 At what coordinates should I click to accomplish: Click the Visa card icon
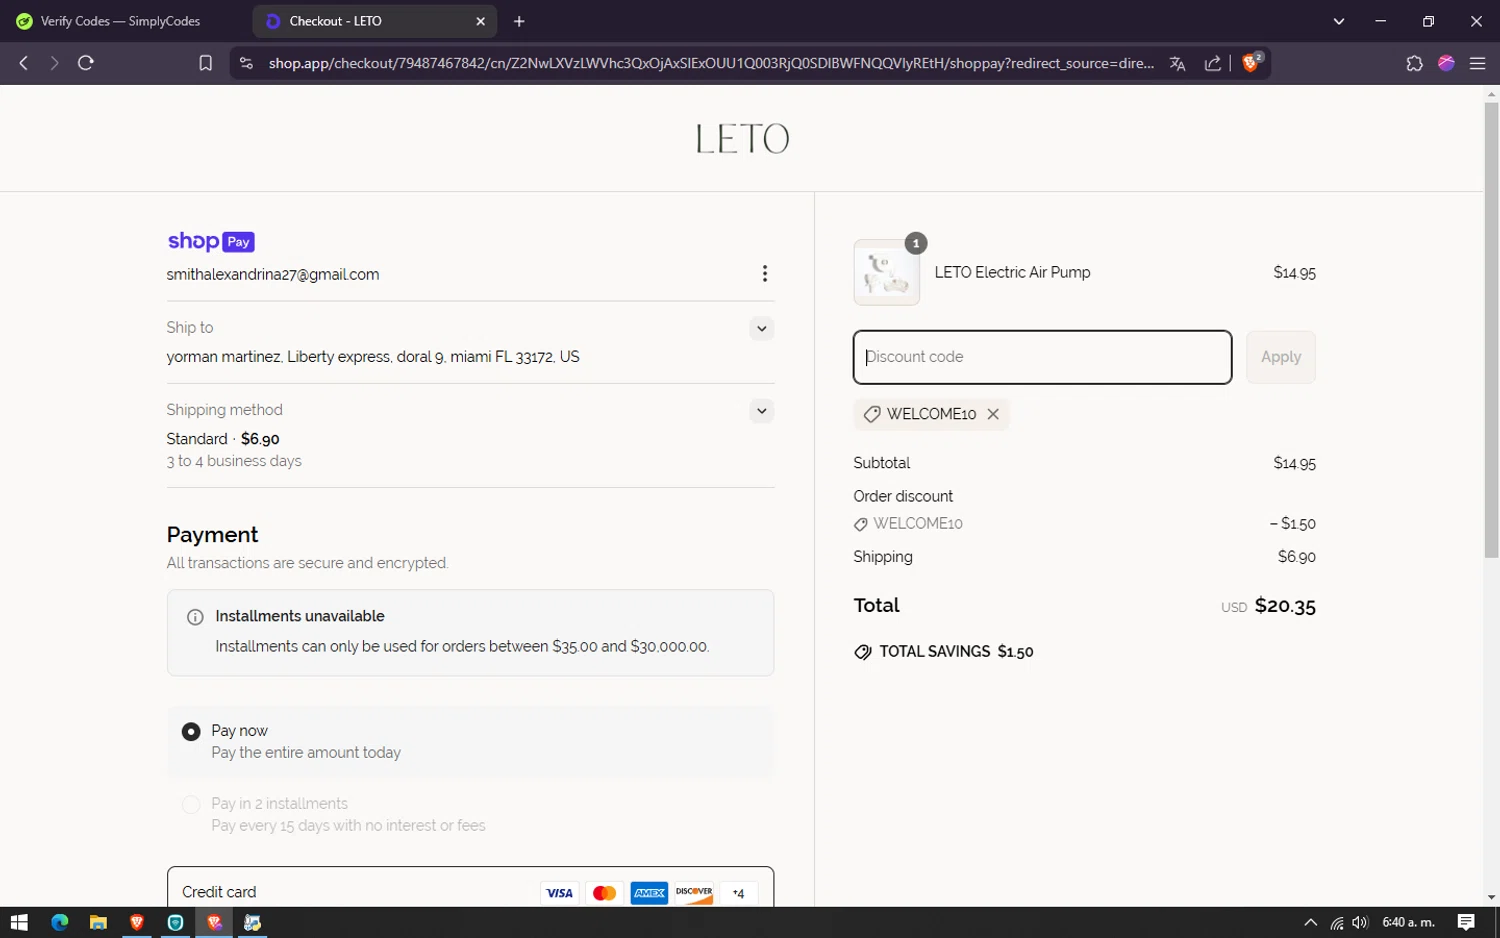[x=559, y=893]
